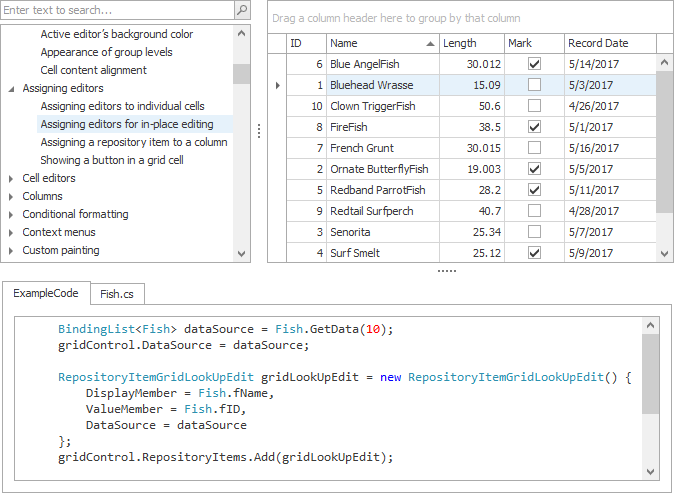The height and width of the screenshot is (493, 674).
Task: Click the search magnifier icon
Action: click(x=241, y=10)
